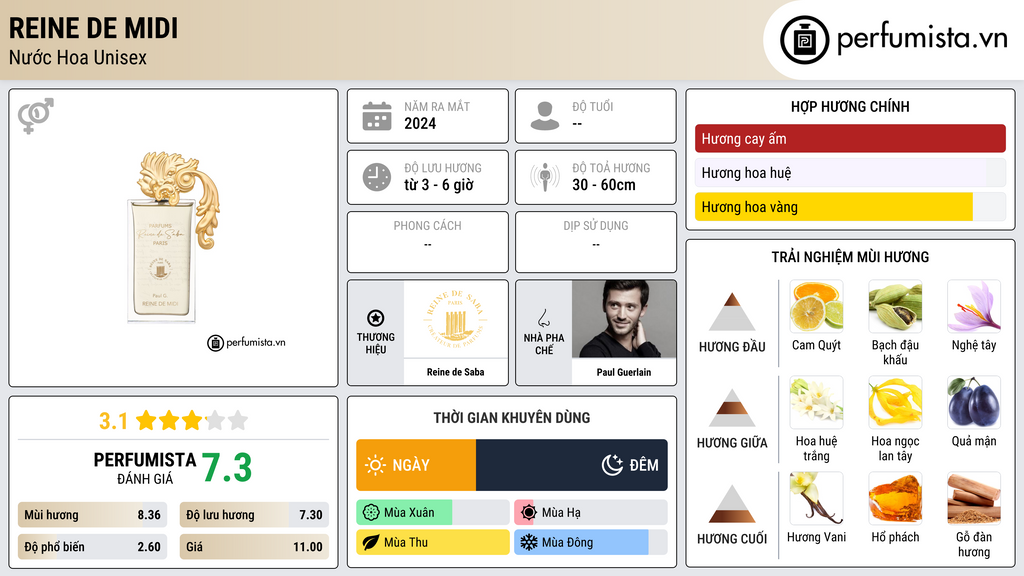This screenshot has width=1024, height=576.
Task: Click the Hoa ngọc lan tây image
Action: tap(895, 402)
